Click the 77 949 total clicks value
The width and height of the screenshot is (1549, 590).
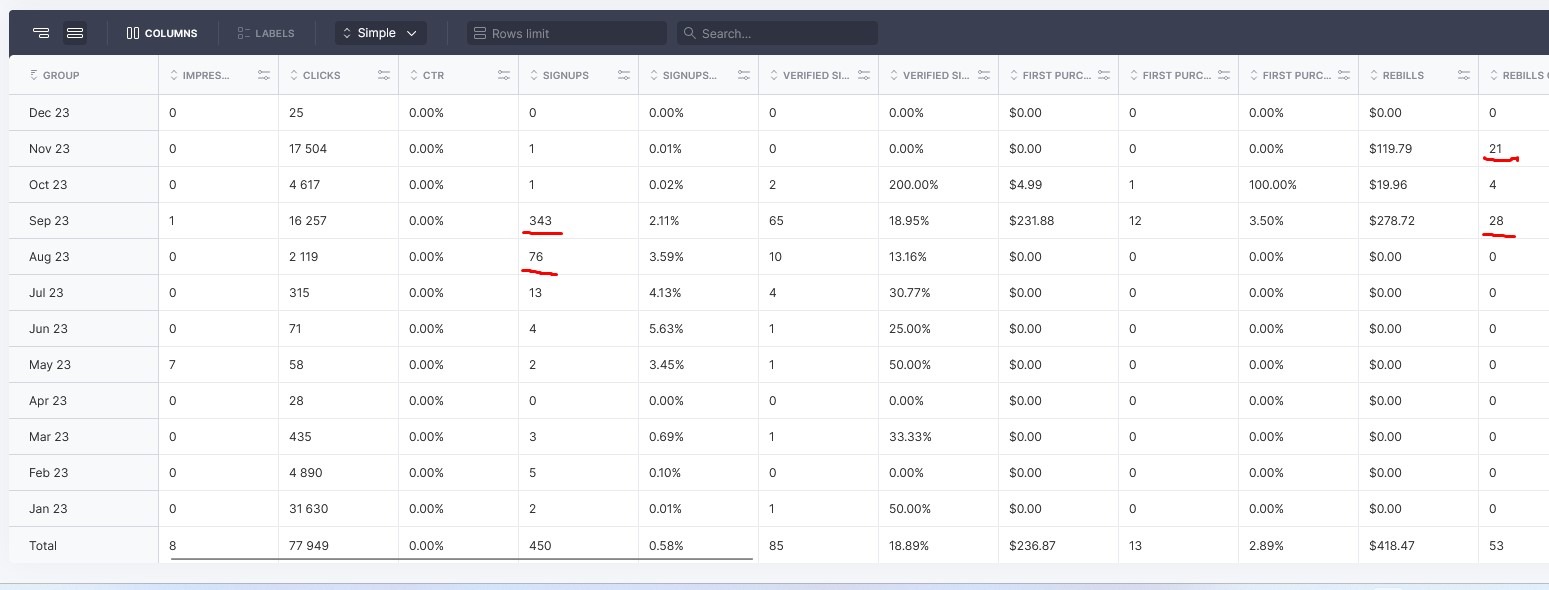pos(308,546)
